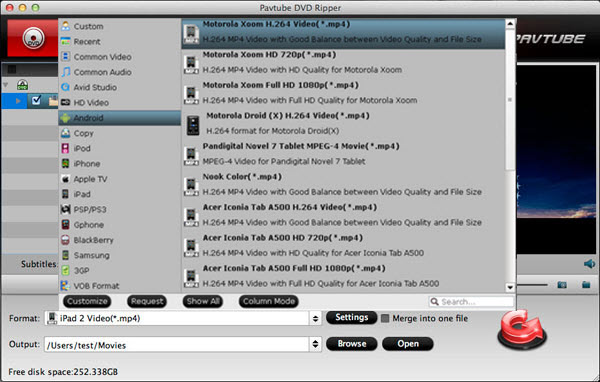
Task: Select the HD Video category
Action: click(119, 102)
